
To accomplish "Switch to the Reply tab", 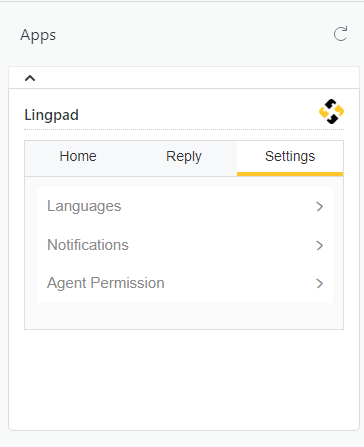I will coord(184,156).
